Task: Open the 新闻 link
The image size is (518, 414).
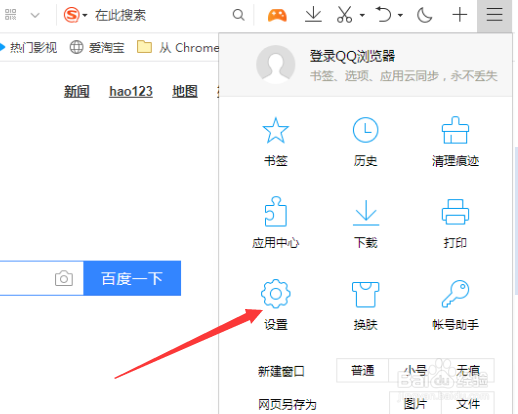Action: point(76,91)
